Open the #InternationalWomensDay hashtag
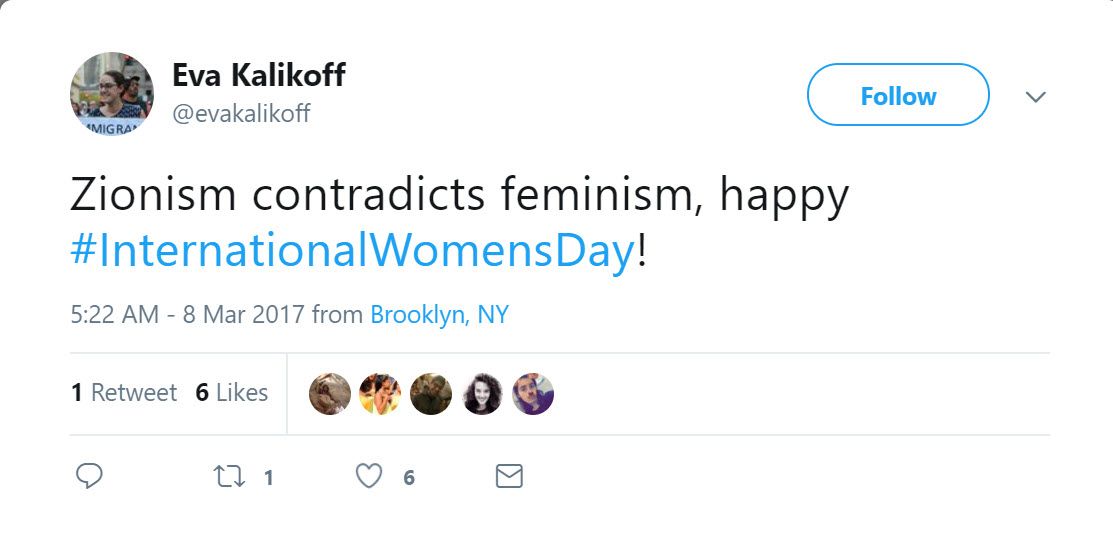The width and height of the screenshot is (1113, 536). [x=352, y=250]
